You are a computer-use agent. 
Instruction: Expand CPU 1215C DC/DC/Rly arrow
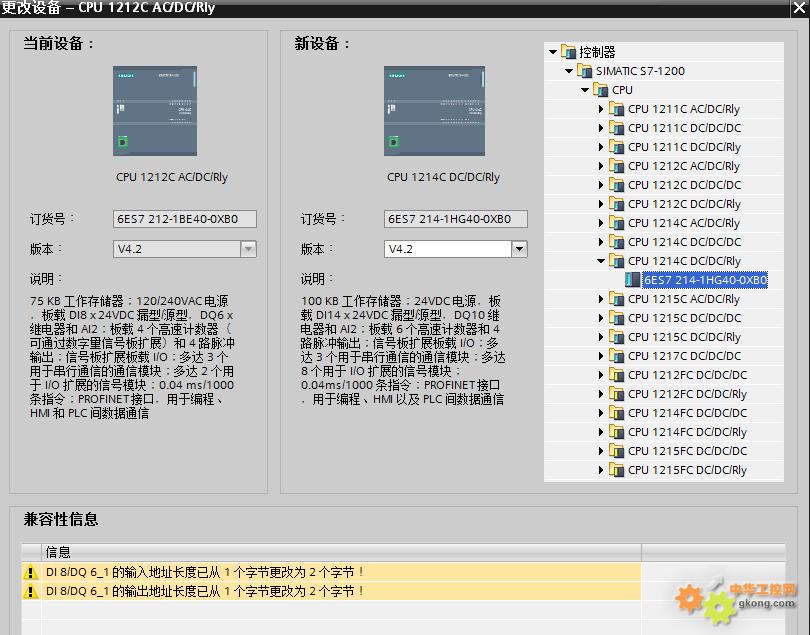(x=601, y=337)
